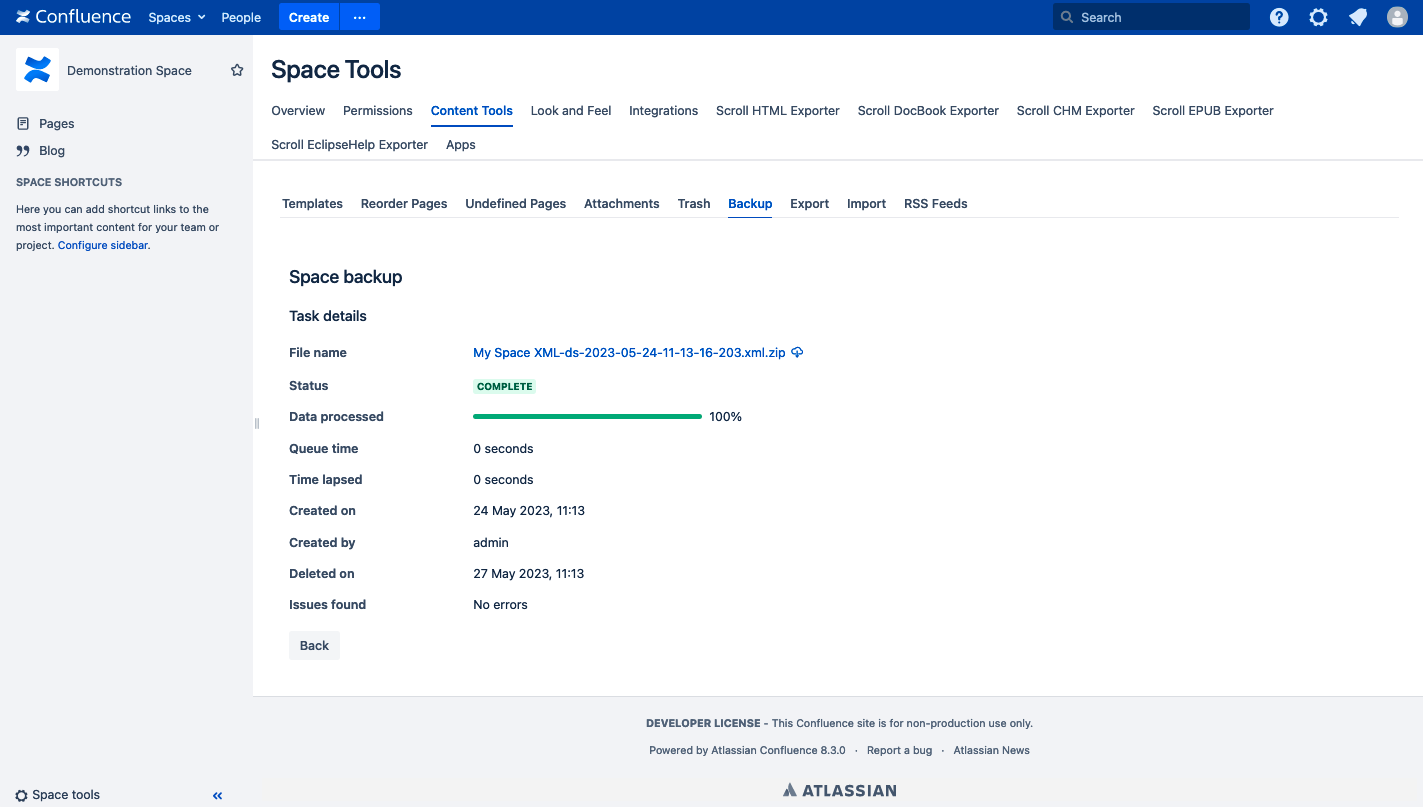1423x807 pixels.
Task: Switch to the Permissions tab
Action: pyautogui.click(x=377, y=111)
